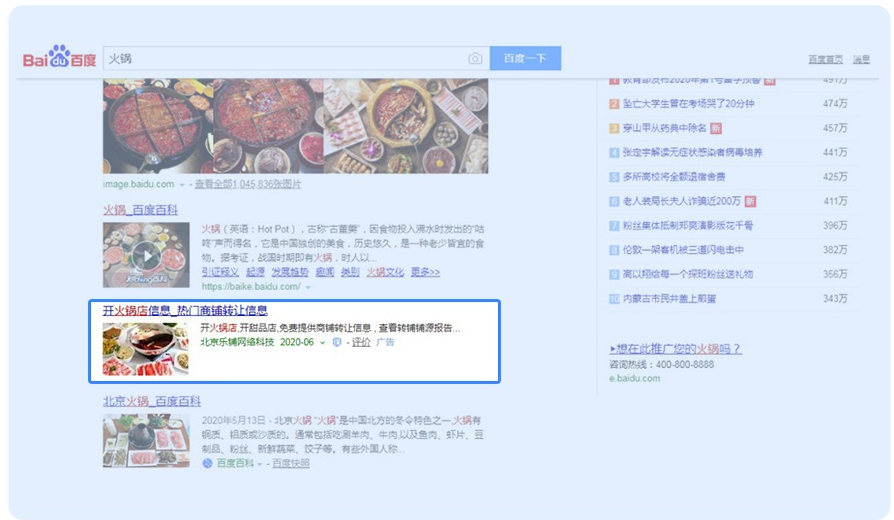The image size is (894, 520).
Task: Click the 百度百科 paw icon in last result
Action: click(x=208, y=463)
